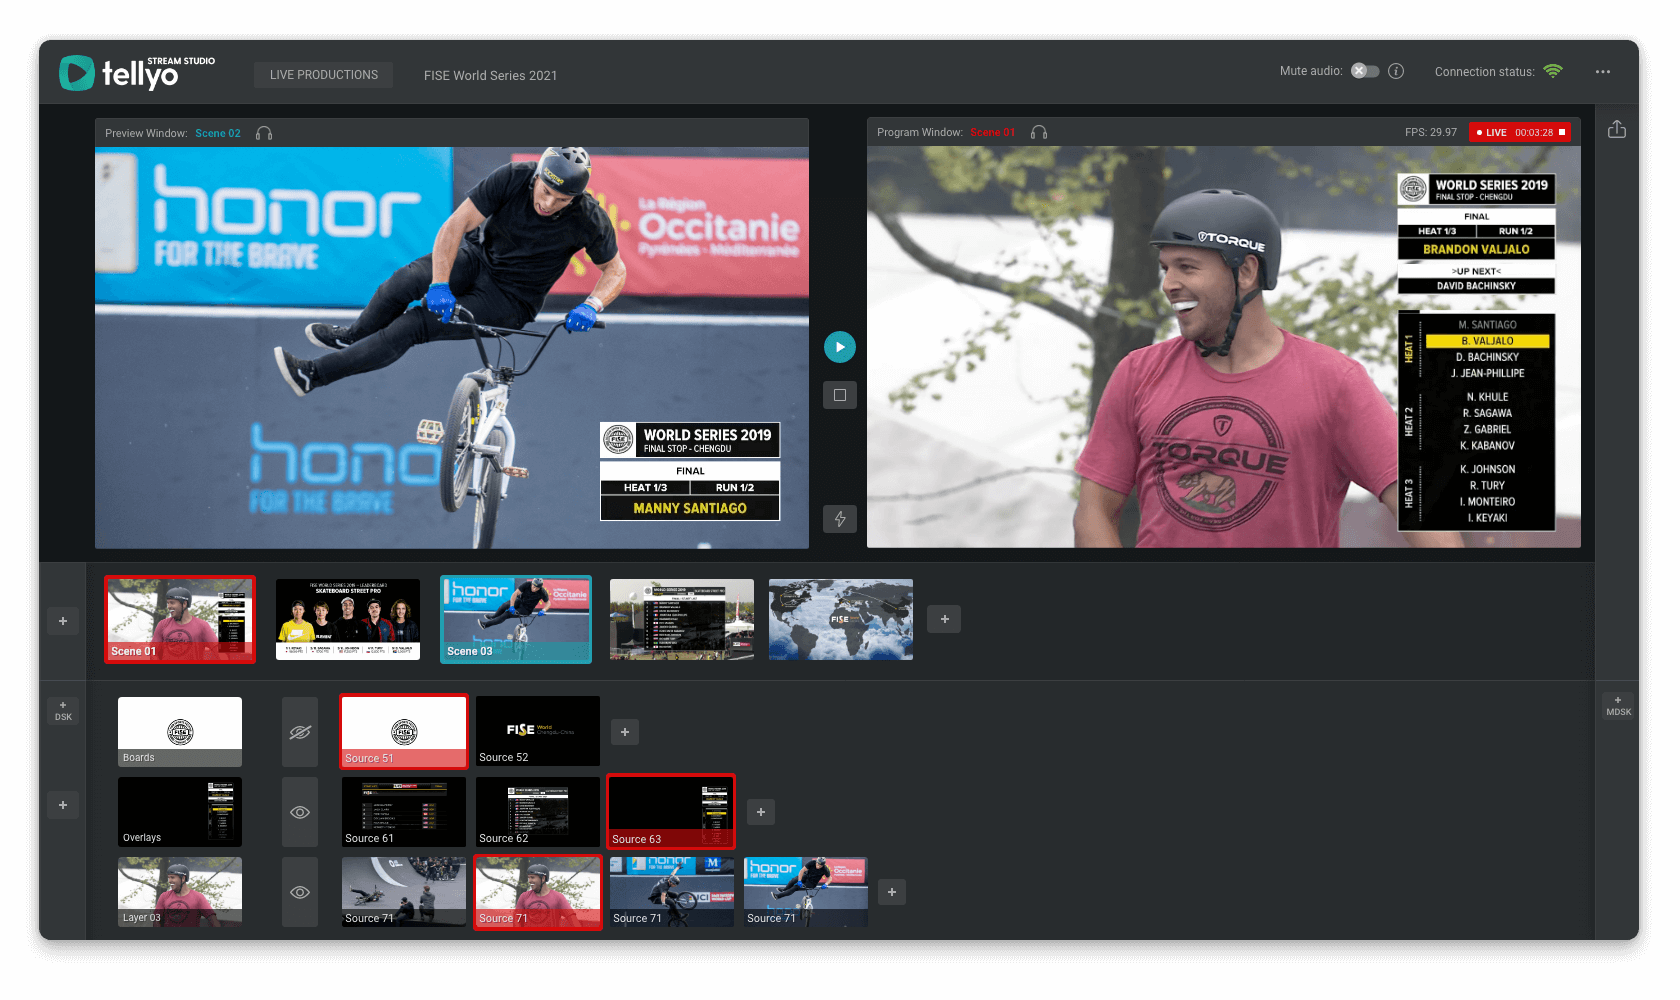Select the Skateboard Street Pro scene thumbnail
This screenshot has width=1680, height=1000.
click(348, 619)
